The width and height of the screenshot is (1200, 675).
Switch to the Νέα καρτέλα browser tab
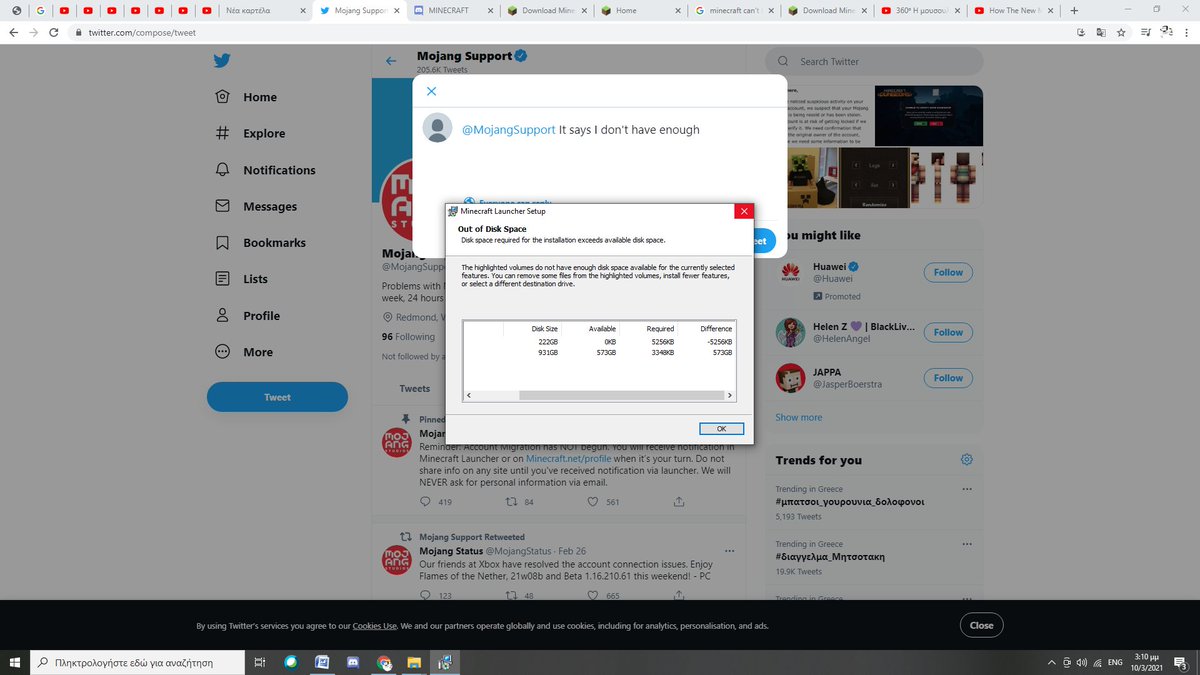click(264, 10)
